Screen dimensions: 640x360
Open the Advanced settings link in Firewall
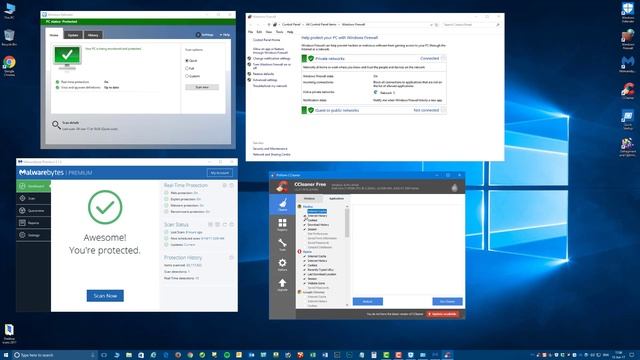265,80
